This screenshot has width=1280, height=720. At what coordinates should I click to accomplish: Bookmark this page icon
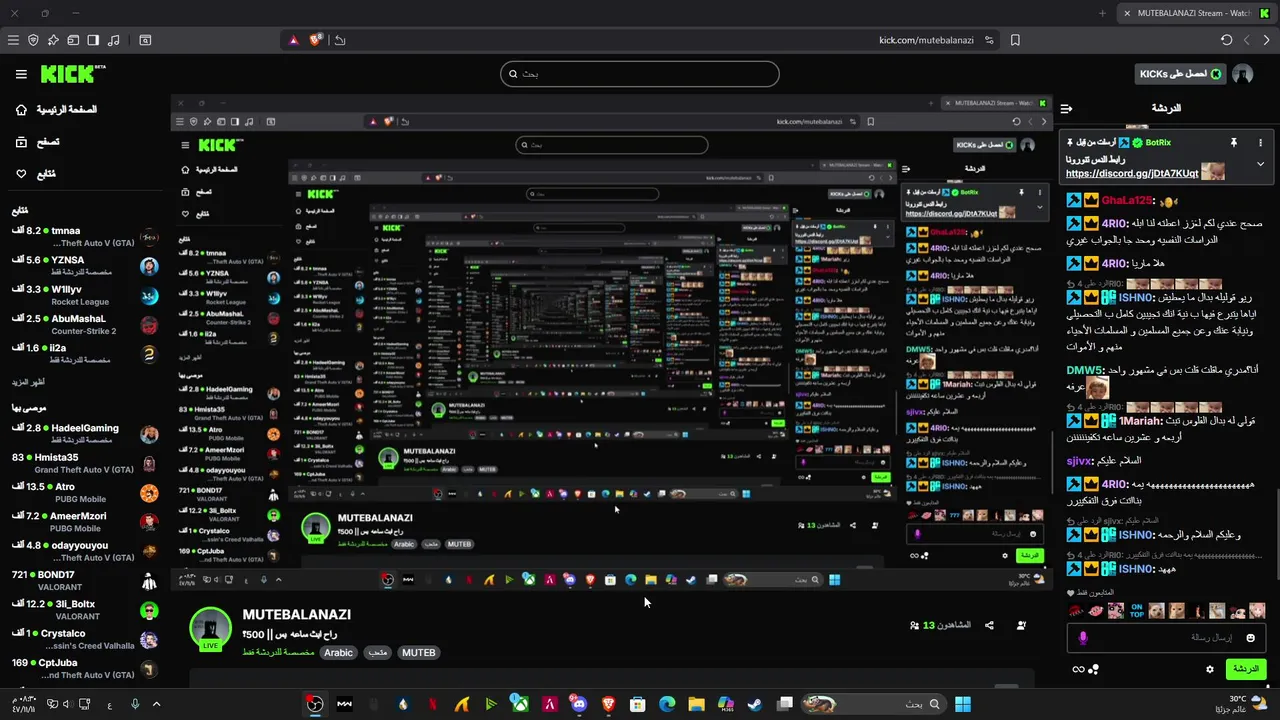(x=1015, y=40)
